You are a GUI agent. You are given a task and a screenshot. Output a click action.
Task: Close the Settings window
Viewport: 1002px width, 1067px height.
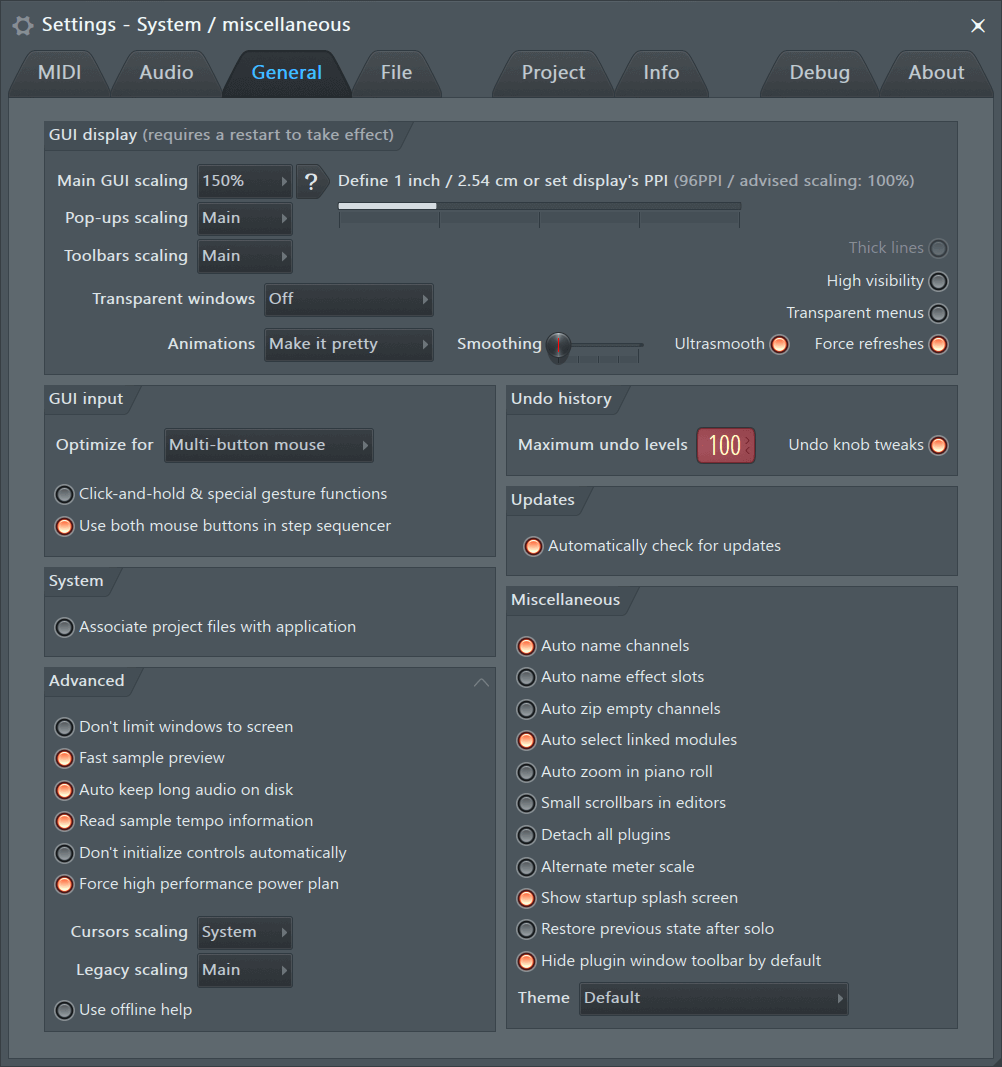click(977, 26)
